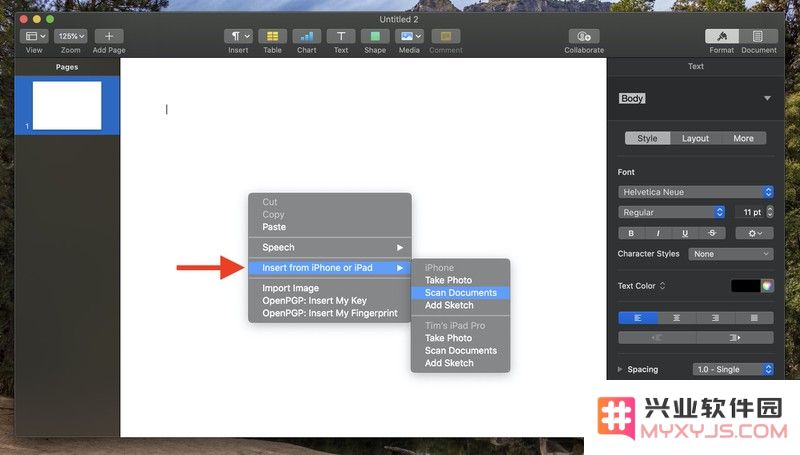The width and height of the screenshot is (800, 455).
Task: Switch to the Style tab
Action: [647, 138]
